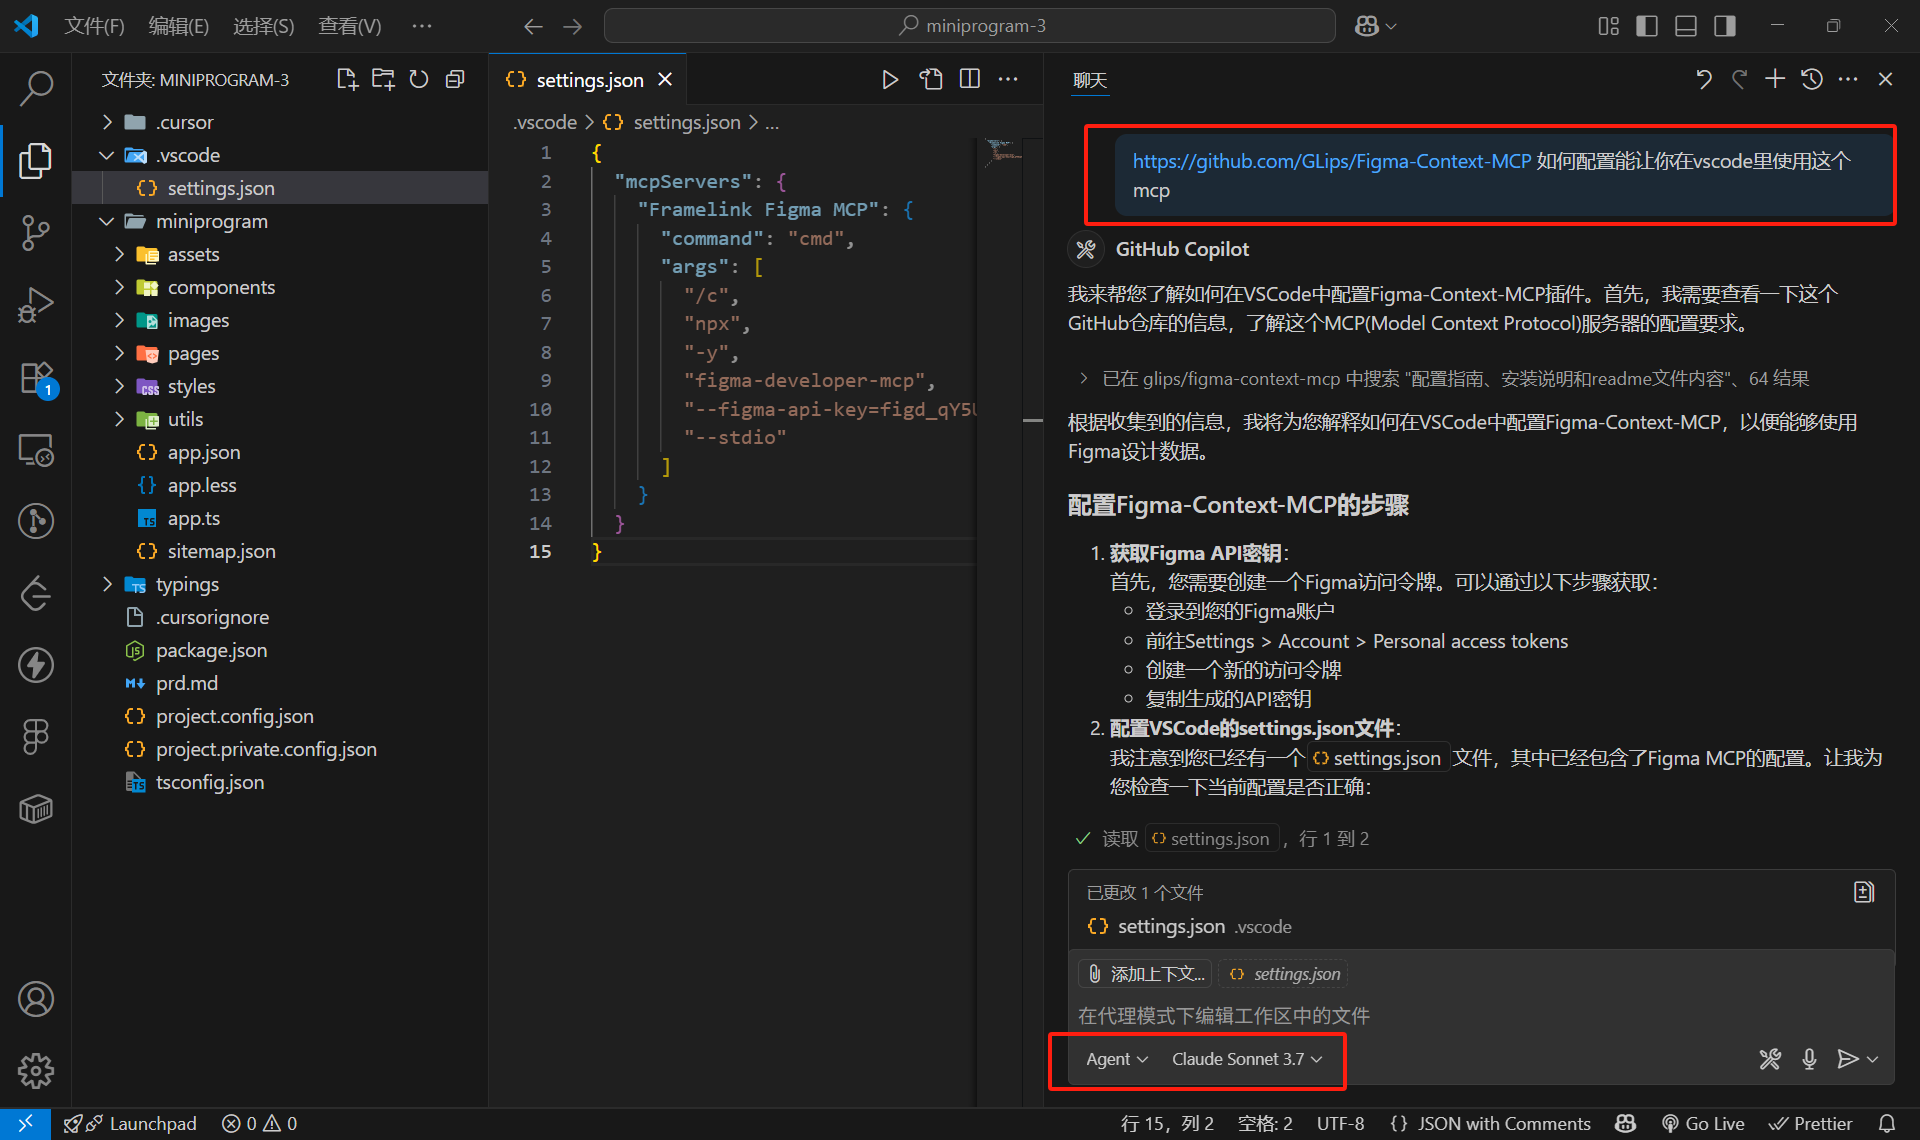Open Remote Explorer view icon
Image resolution: width=1920 pixels, height=1140 pixels.
point(36,450)
